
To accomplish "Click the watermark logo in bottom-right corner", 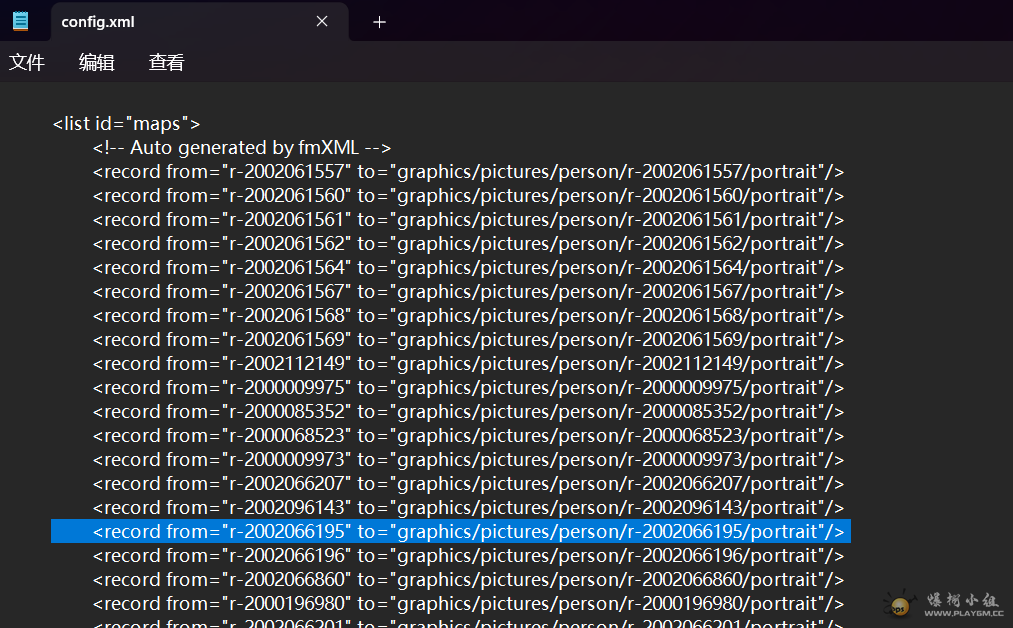I will tap(943, 603).
